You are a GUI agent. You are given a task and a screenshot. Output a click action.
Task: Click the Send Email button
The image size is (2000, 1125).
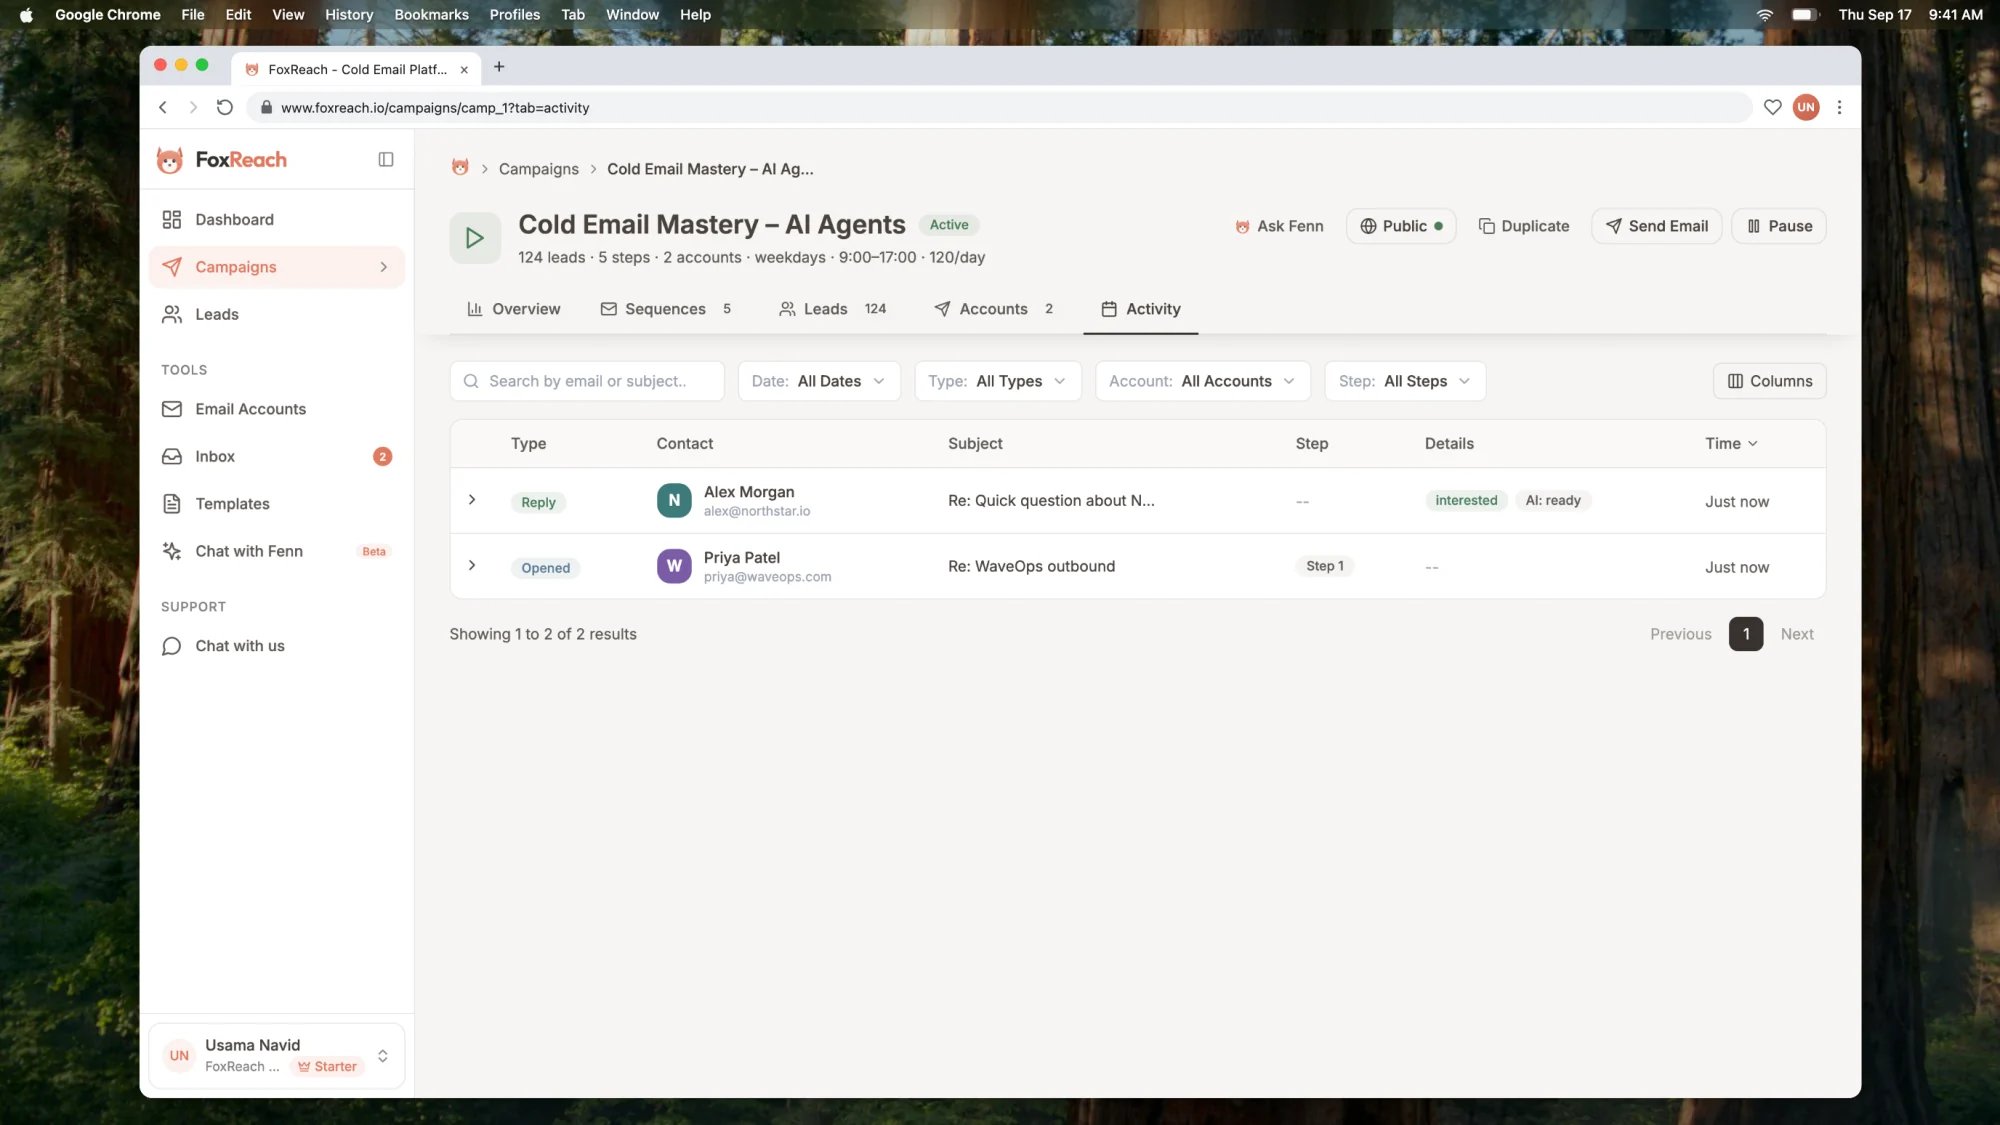[1657, 226]
